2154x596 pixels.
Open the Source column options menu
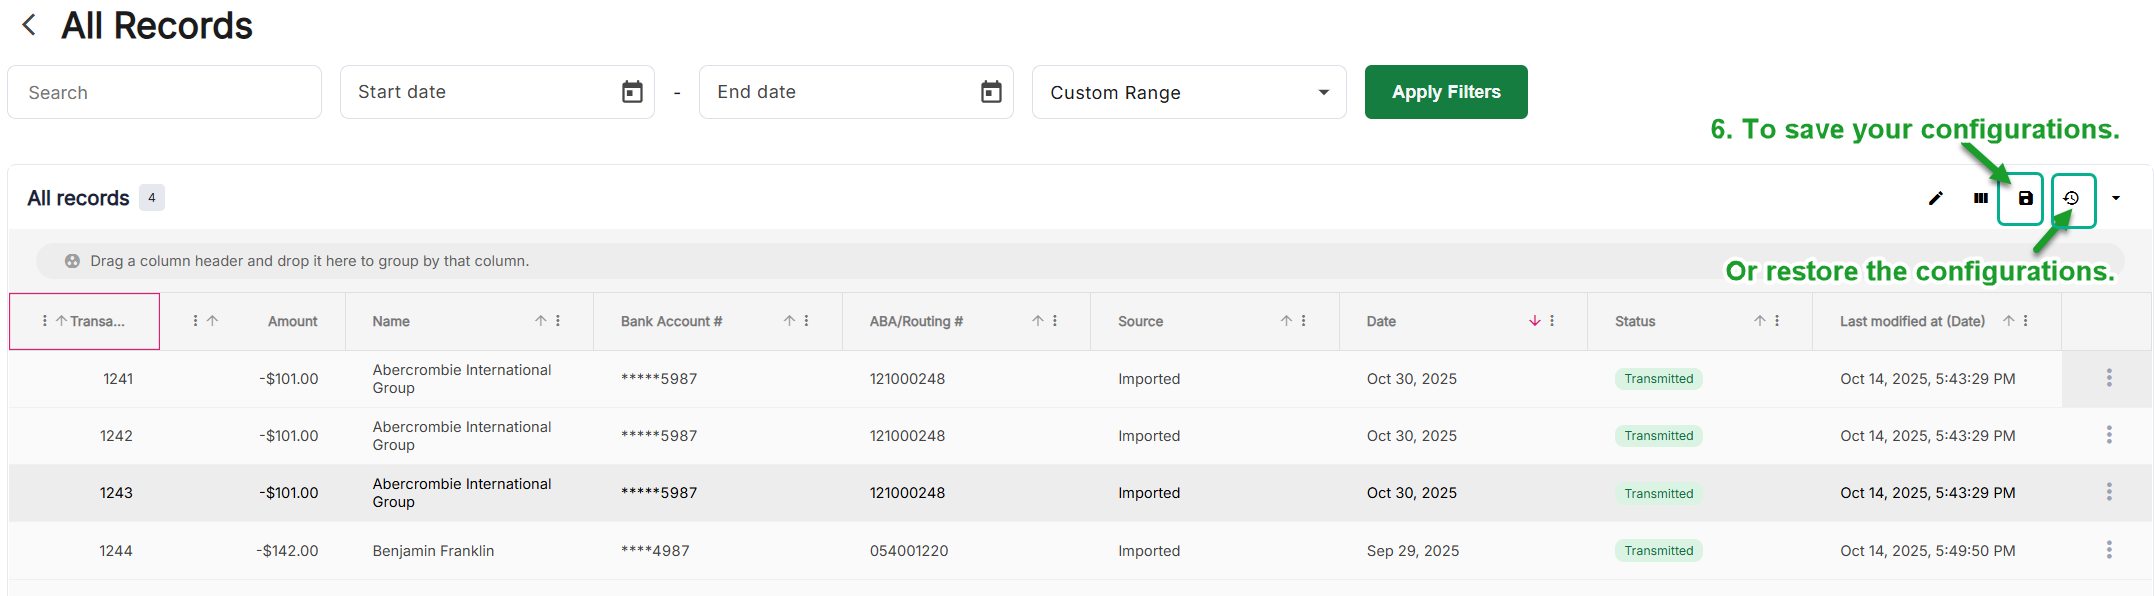point(1303,321)
